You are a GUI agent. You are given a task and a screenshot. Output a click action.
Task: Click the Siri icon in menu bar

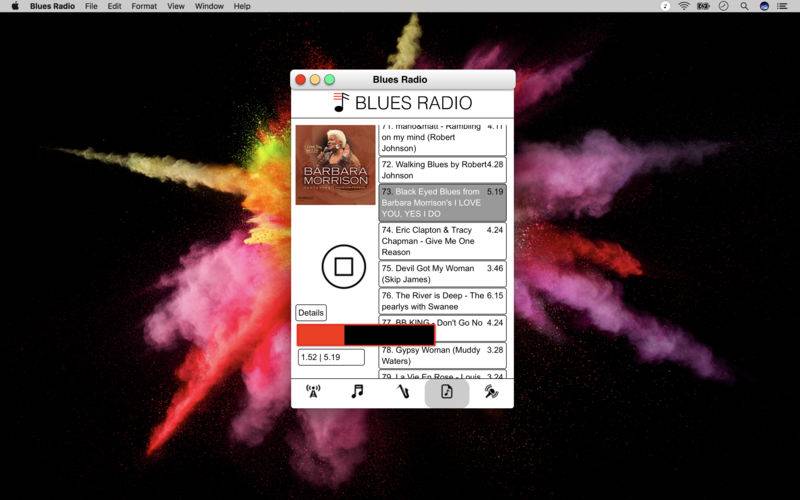764,6
